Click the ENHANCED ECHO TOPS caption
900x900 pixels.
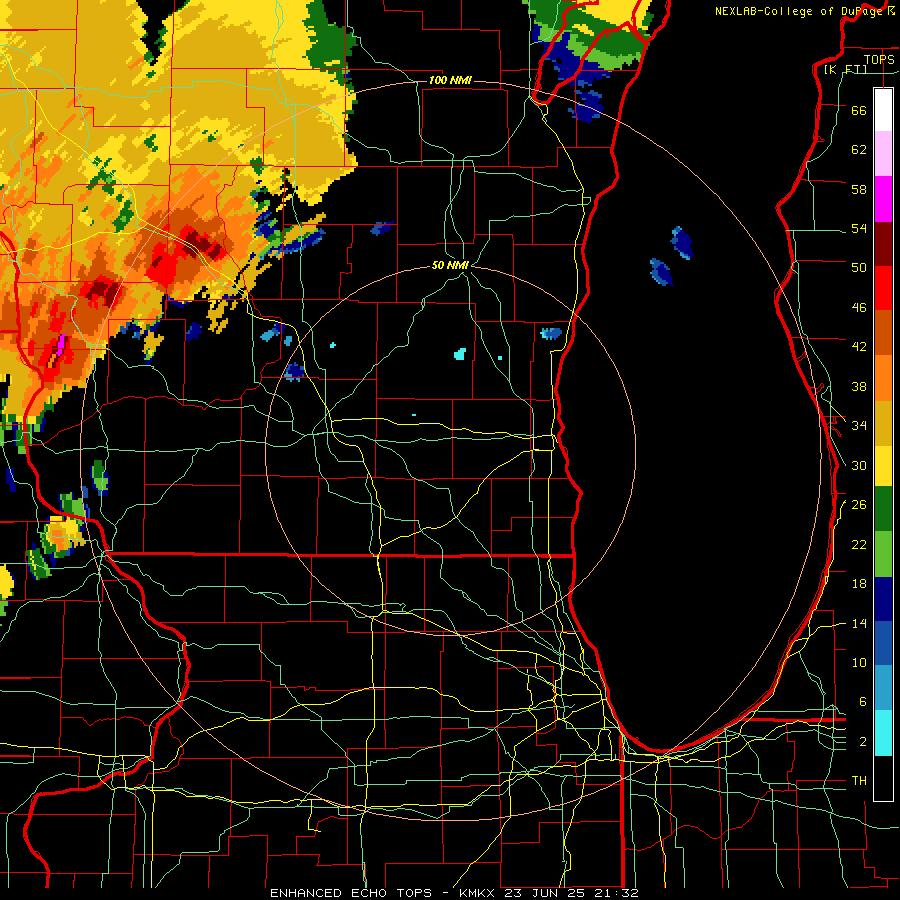point(351,893)
